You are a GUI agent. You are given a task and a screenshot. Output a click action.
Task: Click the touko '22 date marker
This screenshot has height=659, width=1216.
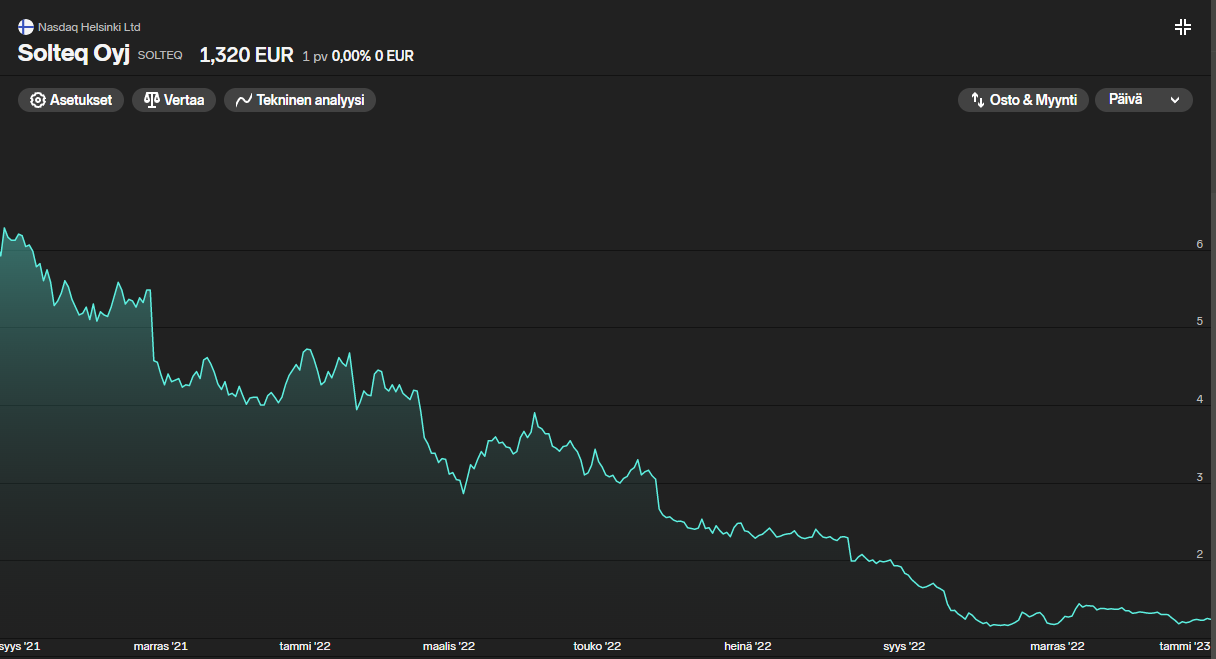(x=597, y=647)
